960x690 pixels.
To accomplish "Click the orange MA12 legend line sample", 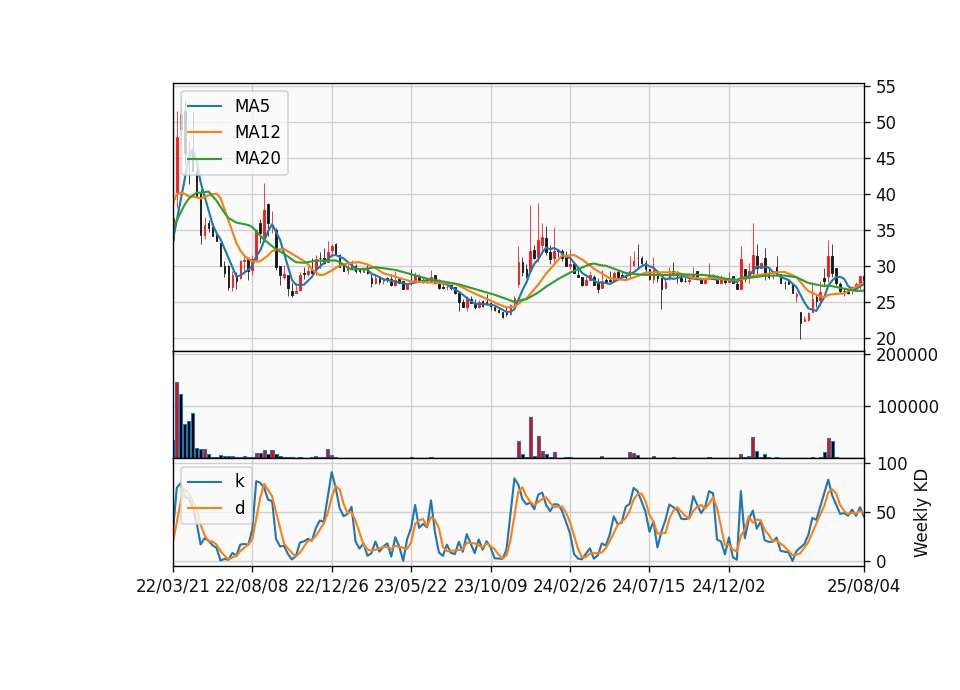I will click(x=204, y=132).
